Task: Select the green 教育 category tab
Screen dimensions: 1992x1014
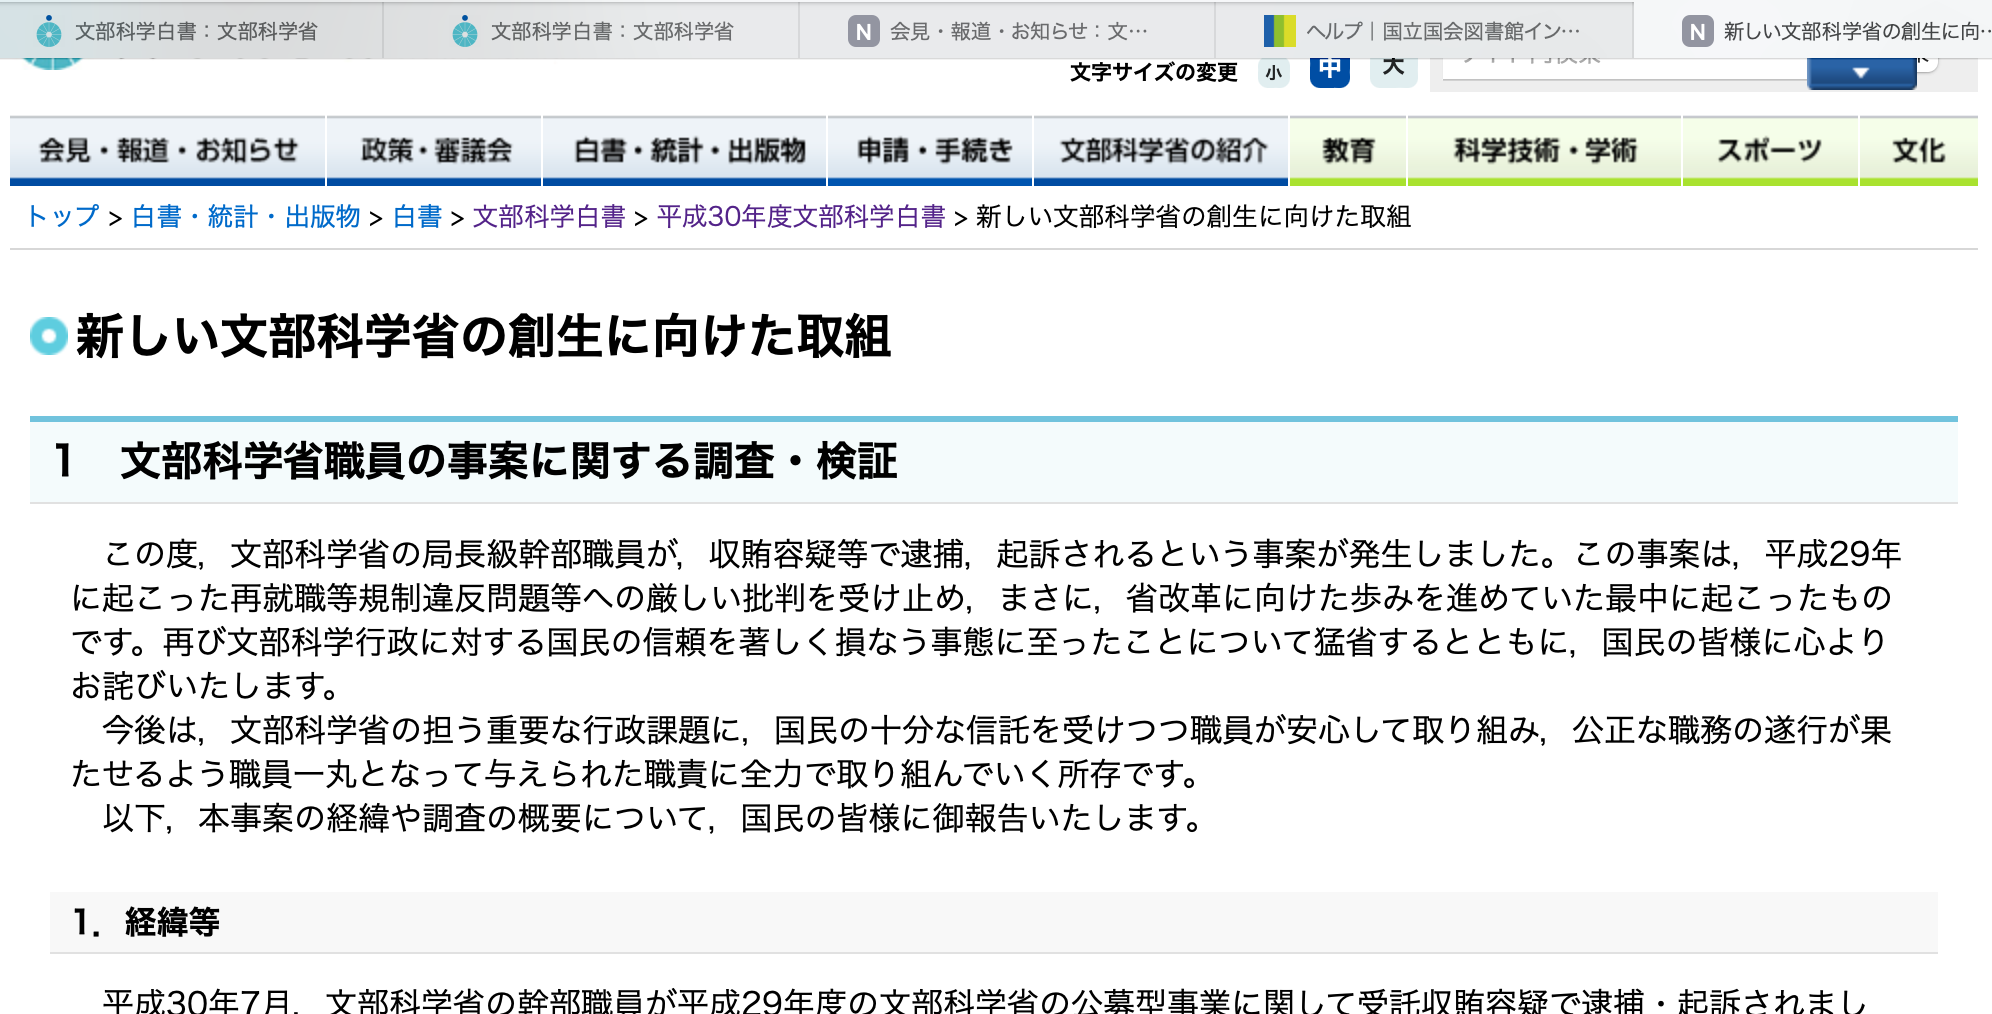Action: click(x=1348, y=151)
